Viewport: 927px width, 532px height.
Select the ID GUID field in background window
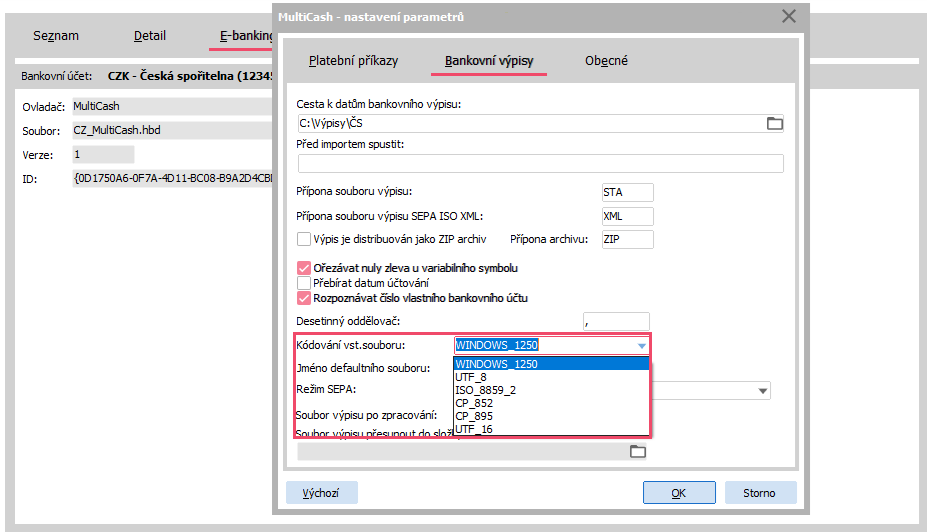(x=171, y=179)
